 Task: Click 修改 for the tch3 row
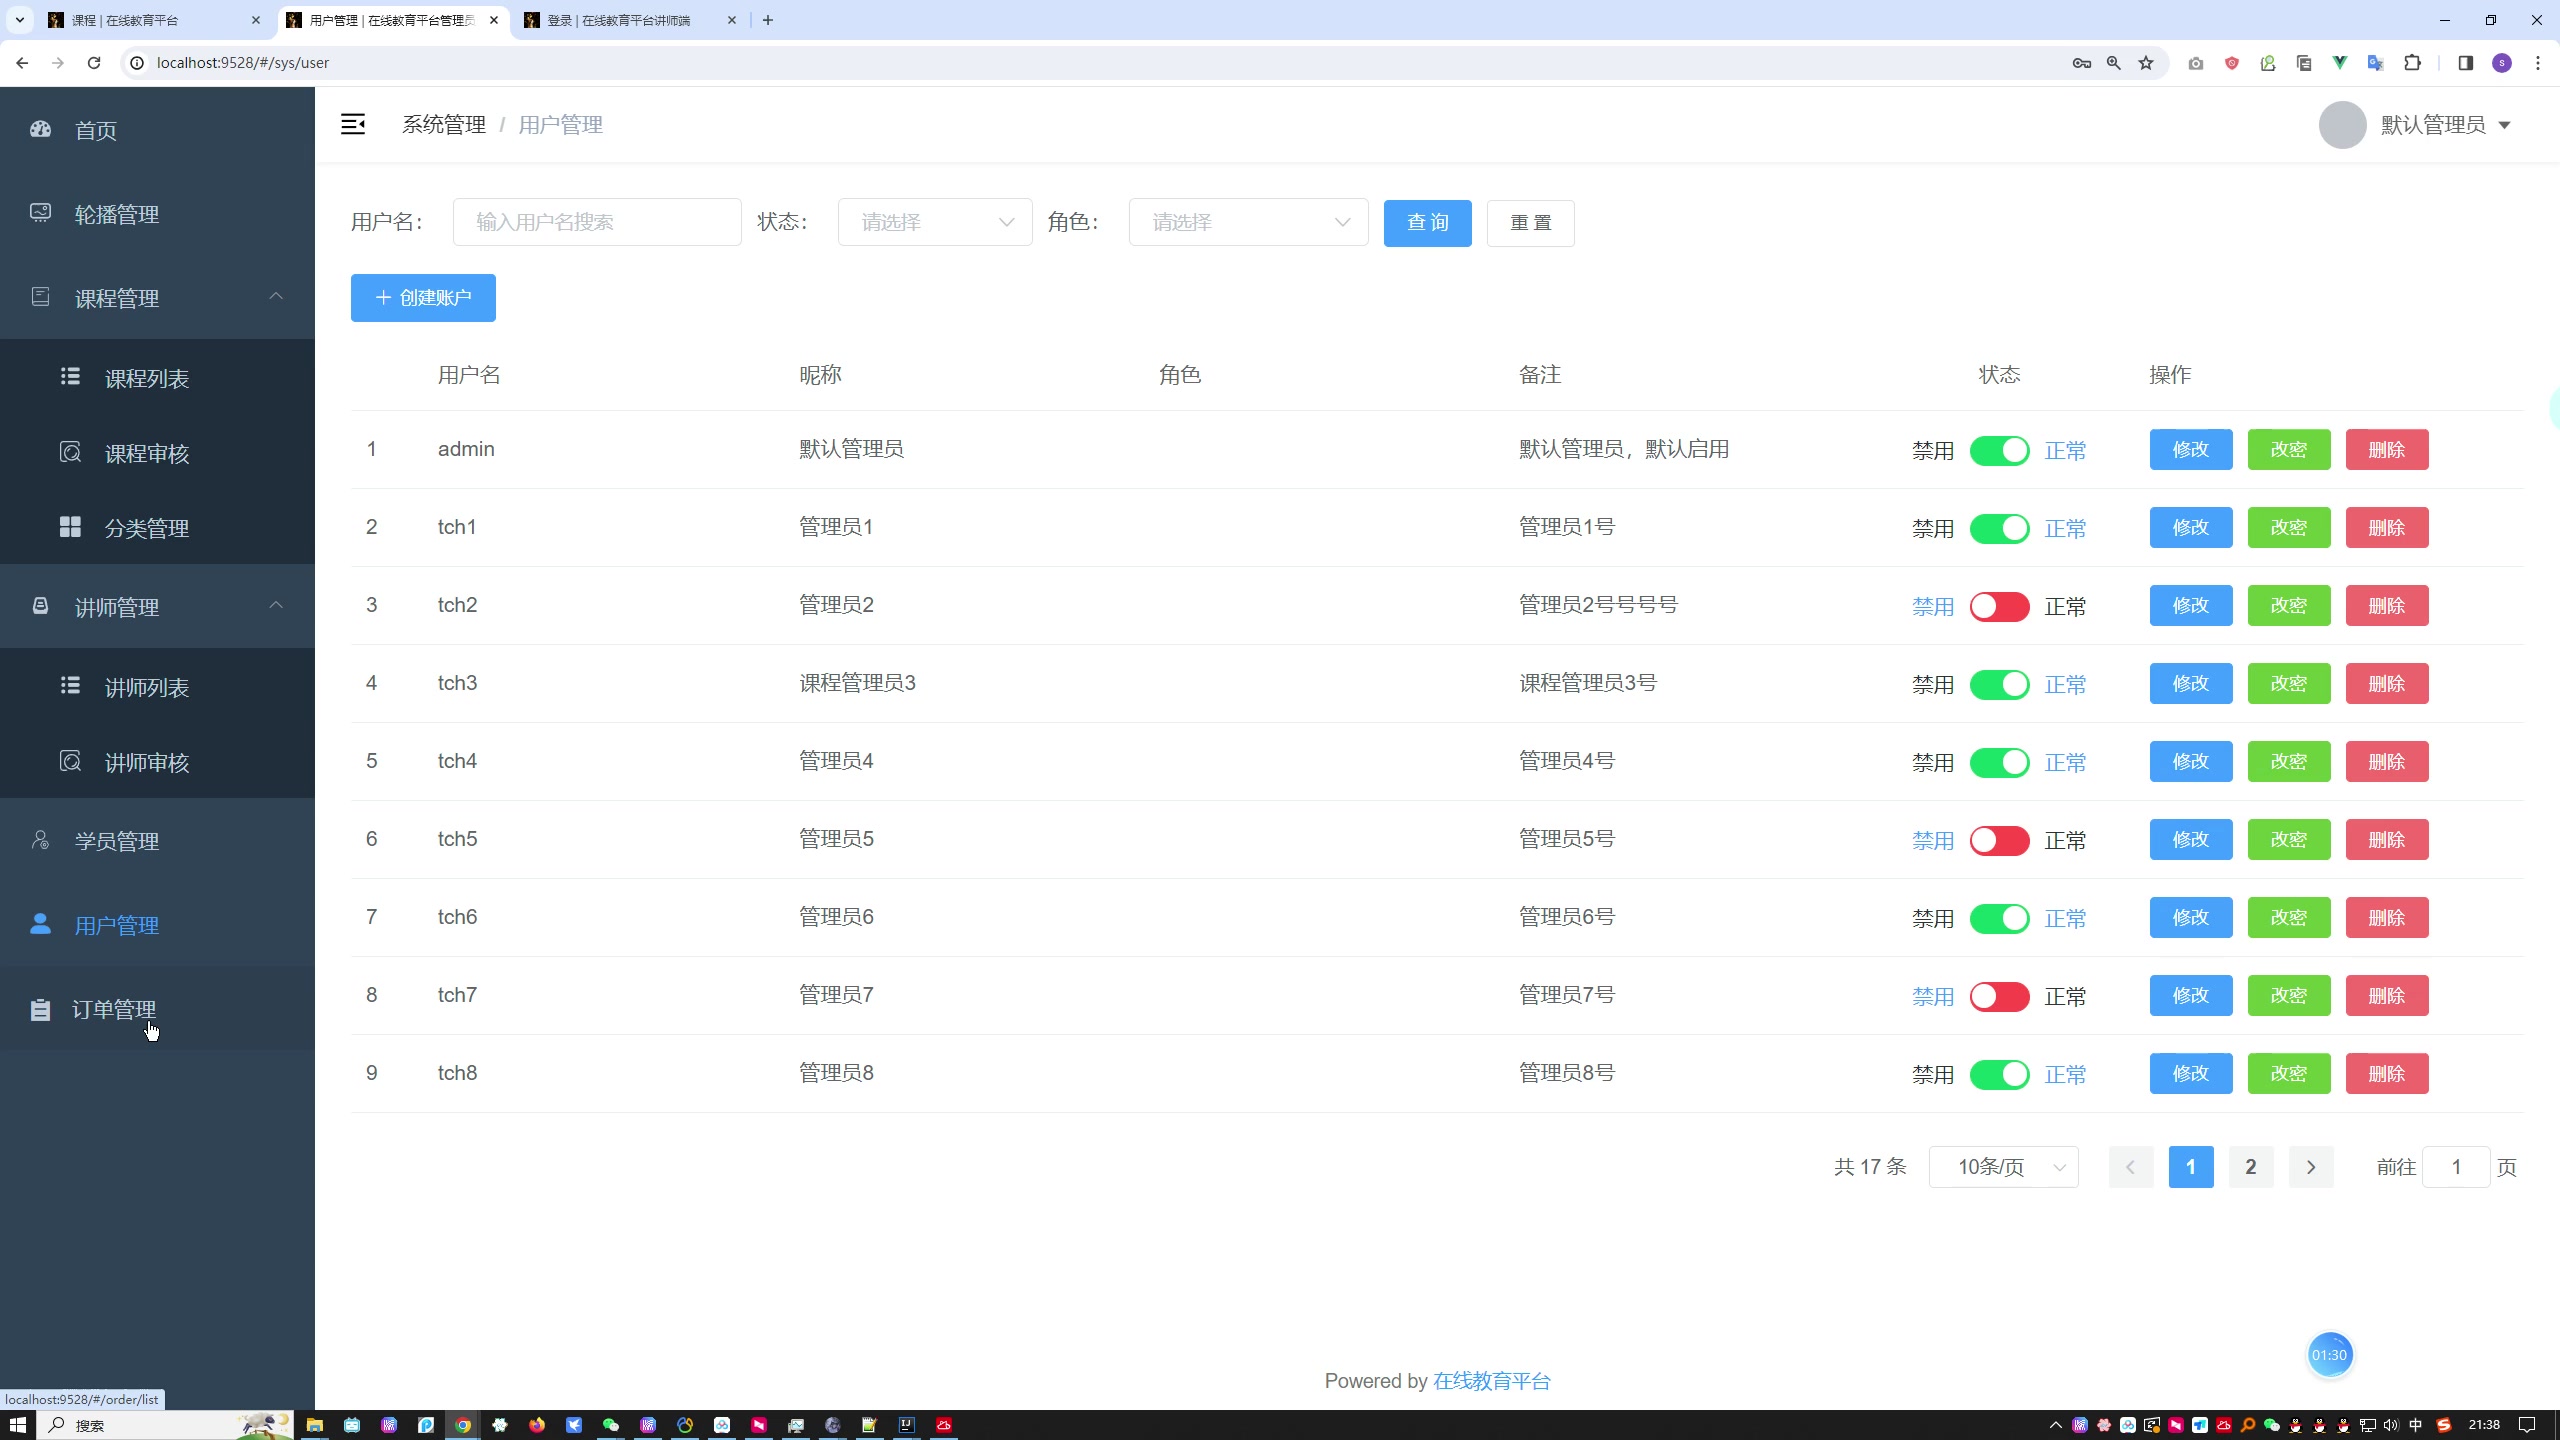pyautogui.click(x=2191, y=684)
